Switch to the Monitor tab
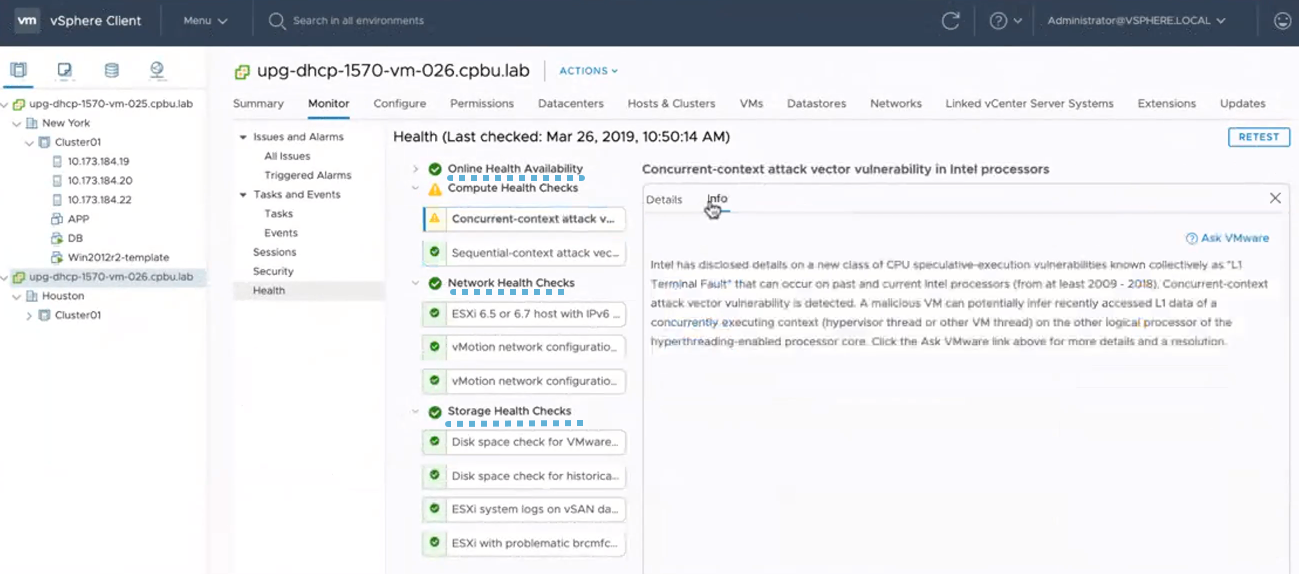Viewport: 1299px width, 574px height. click(x=329, y=103)
